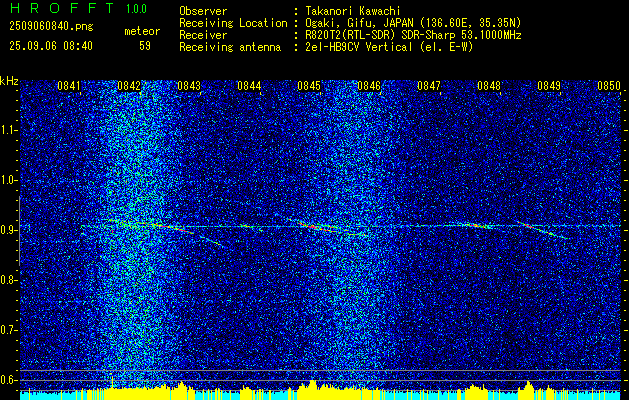Click the slanted echo trace after 0843
Screen dimensions: 629x400
click(x=211, y=240)
